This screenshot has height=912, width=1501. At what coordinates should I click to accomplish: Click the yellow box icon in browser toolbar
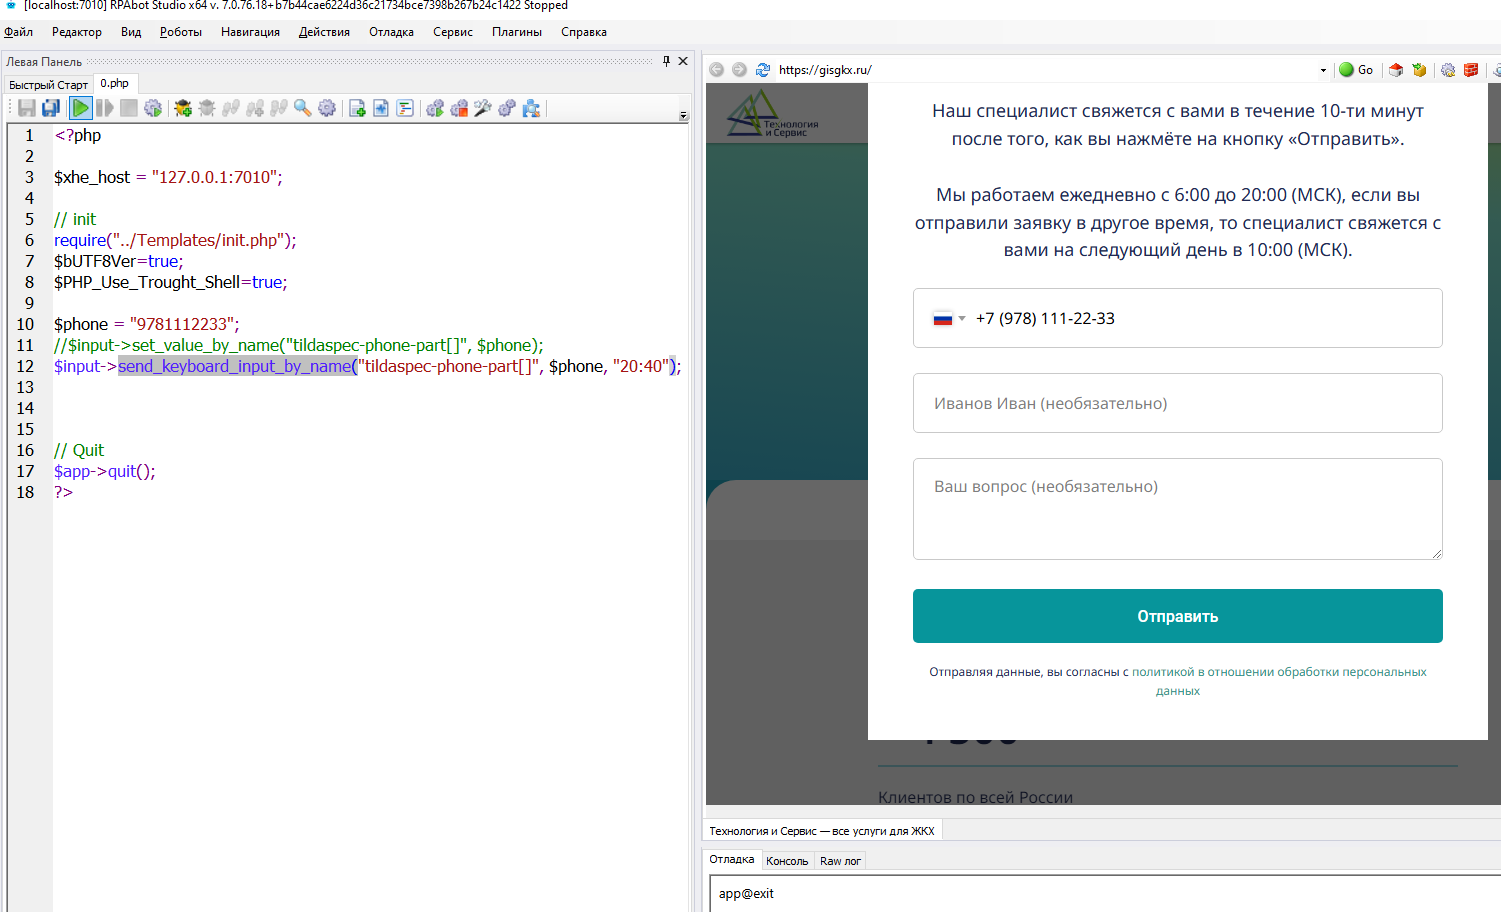point(1419,70)
